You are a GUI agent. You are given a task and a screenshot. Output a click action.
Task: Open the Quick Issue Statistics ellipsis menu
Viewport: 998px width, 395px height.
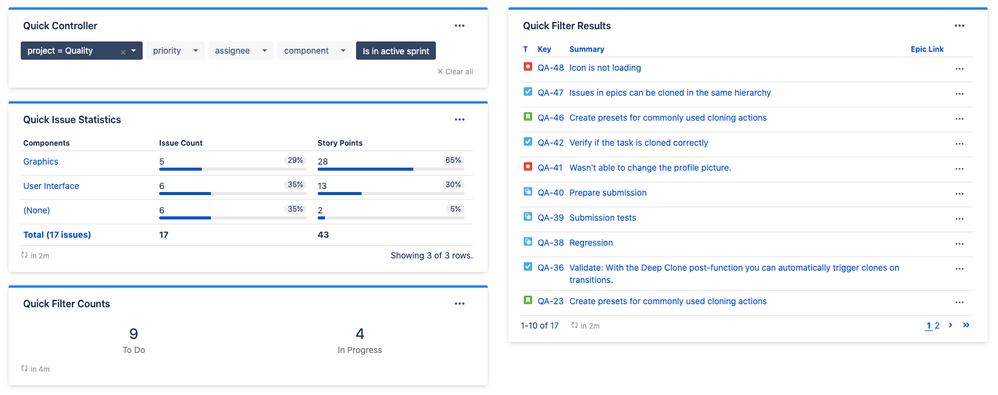pyautogui.click(x=460, y=120)
